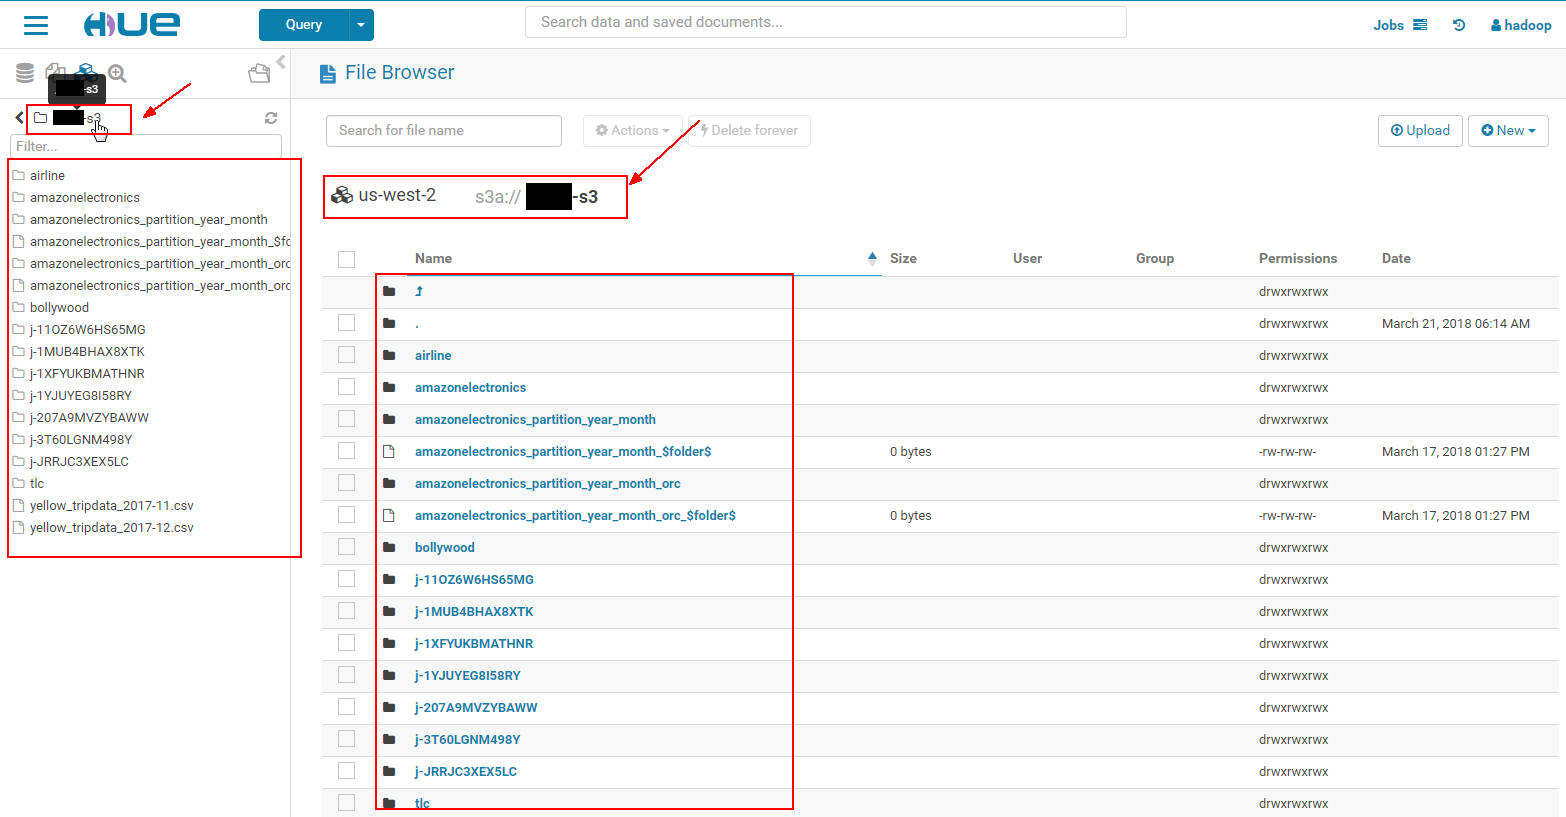This screenshot has width=1566, height=817.
Task: Open the Actions dropdown
Action: point(632,130)
